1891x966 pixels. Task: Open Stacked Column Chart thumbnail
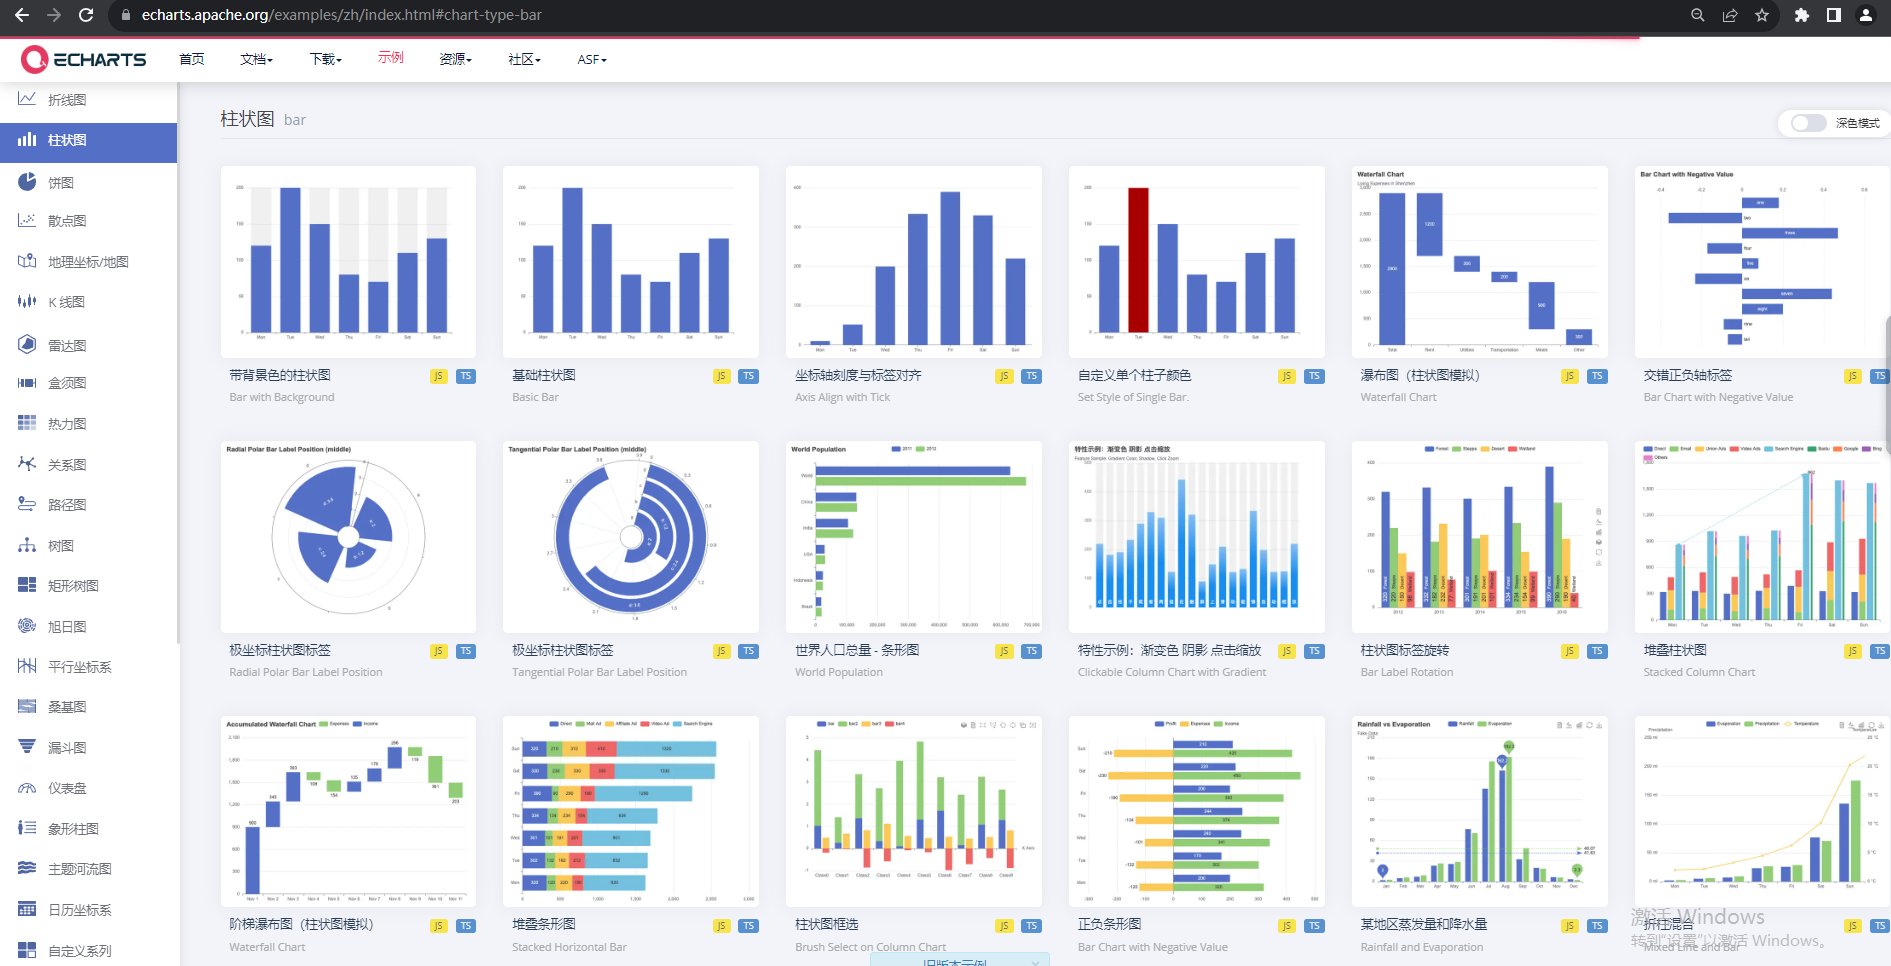tap(1762, 537)
